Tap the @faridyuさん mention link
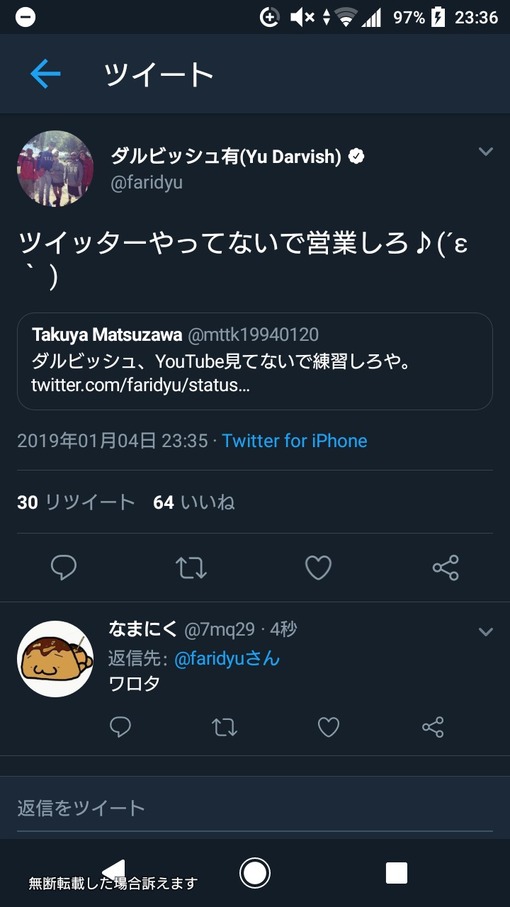Image resolution: width=510 pixels, height=907 pixels. pos(227,658)
